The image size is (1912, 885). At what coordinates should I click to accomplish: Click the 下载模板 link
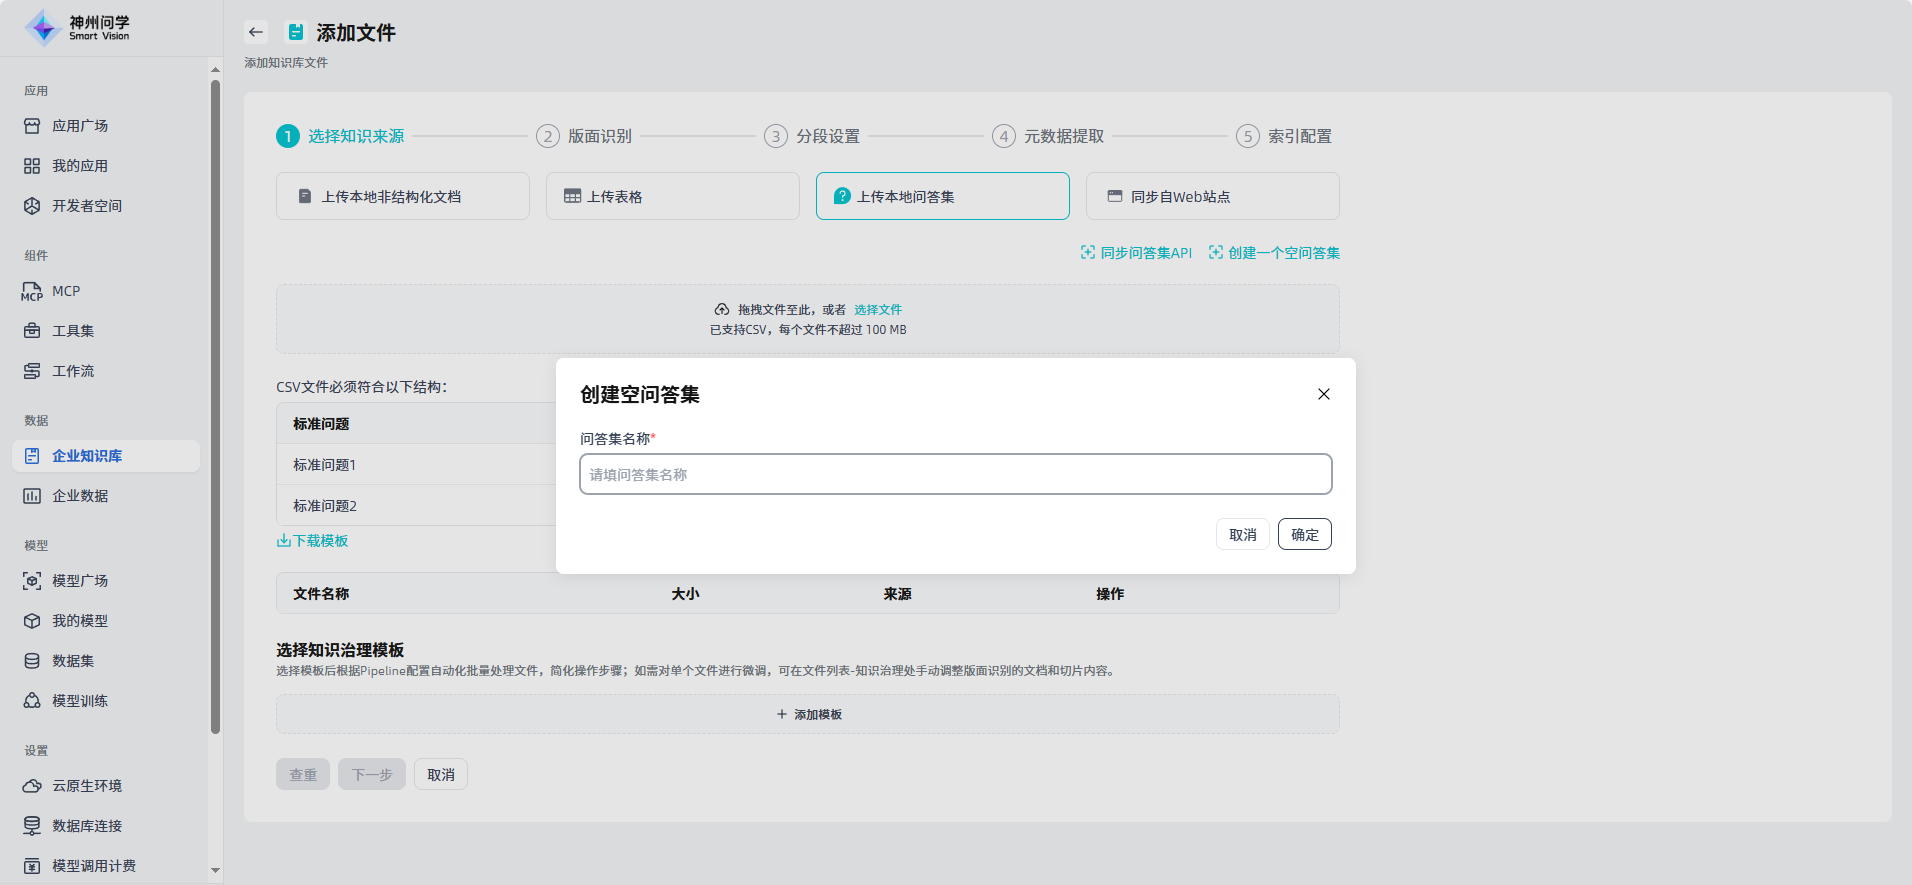coord(313,541)
